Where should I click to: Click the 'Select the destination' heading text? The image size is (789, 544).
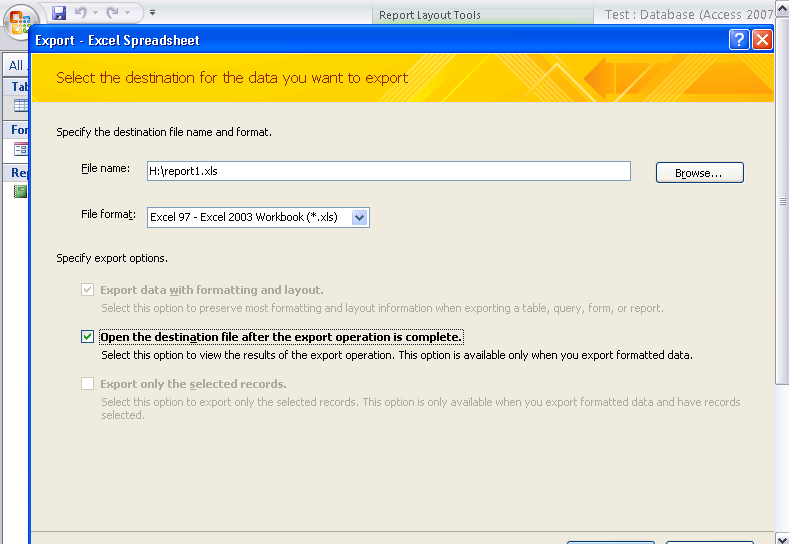232,78
